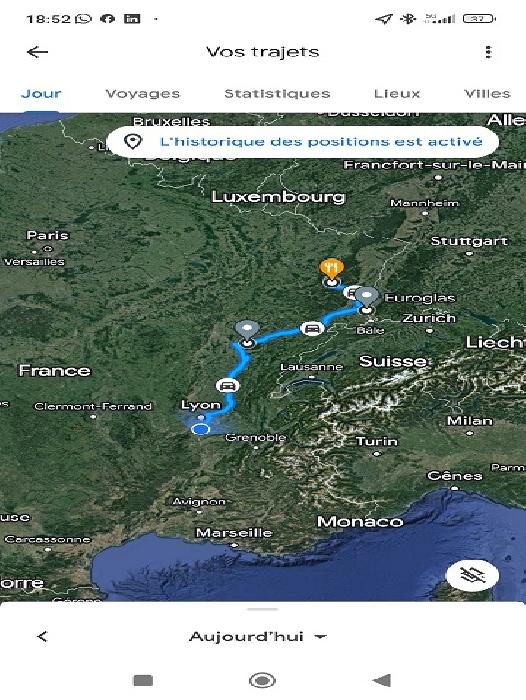The height and width of the screenshot is (700, 526).
Task: Tap the Android home navigation button
Action: coord(262,680)
